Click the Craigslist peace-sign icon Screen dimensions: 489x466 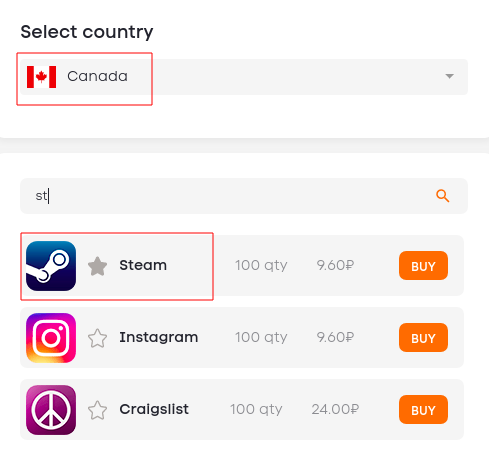click(x=51, y=410)
